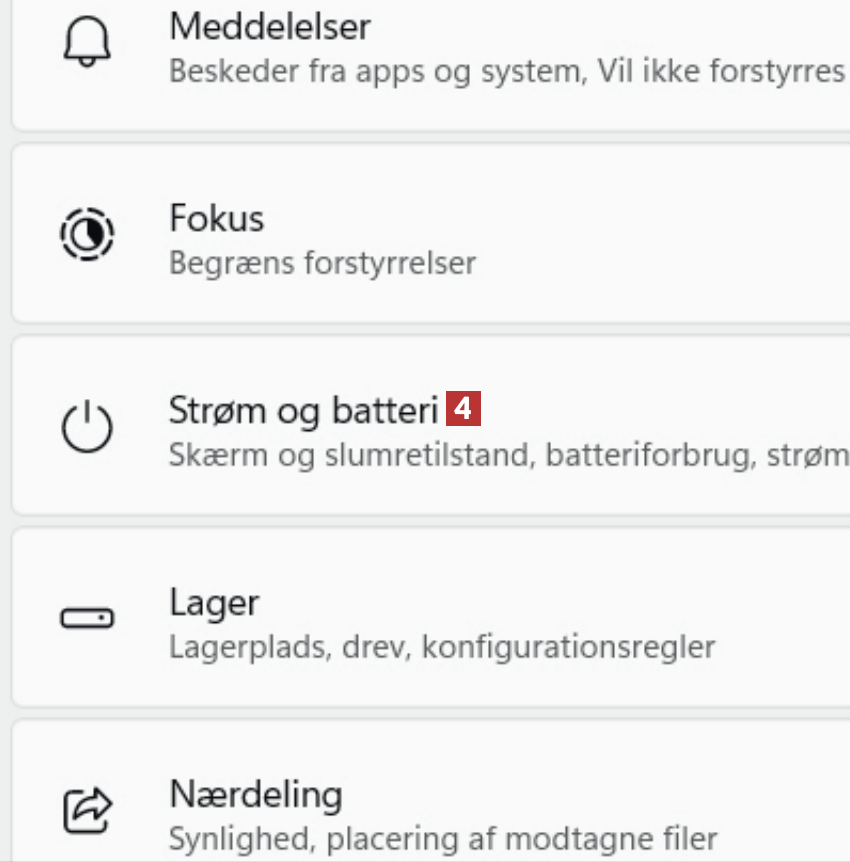
Task: Click the Meddelelser bell icon
Action: point(87,44)
